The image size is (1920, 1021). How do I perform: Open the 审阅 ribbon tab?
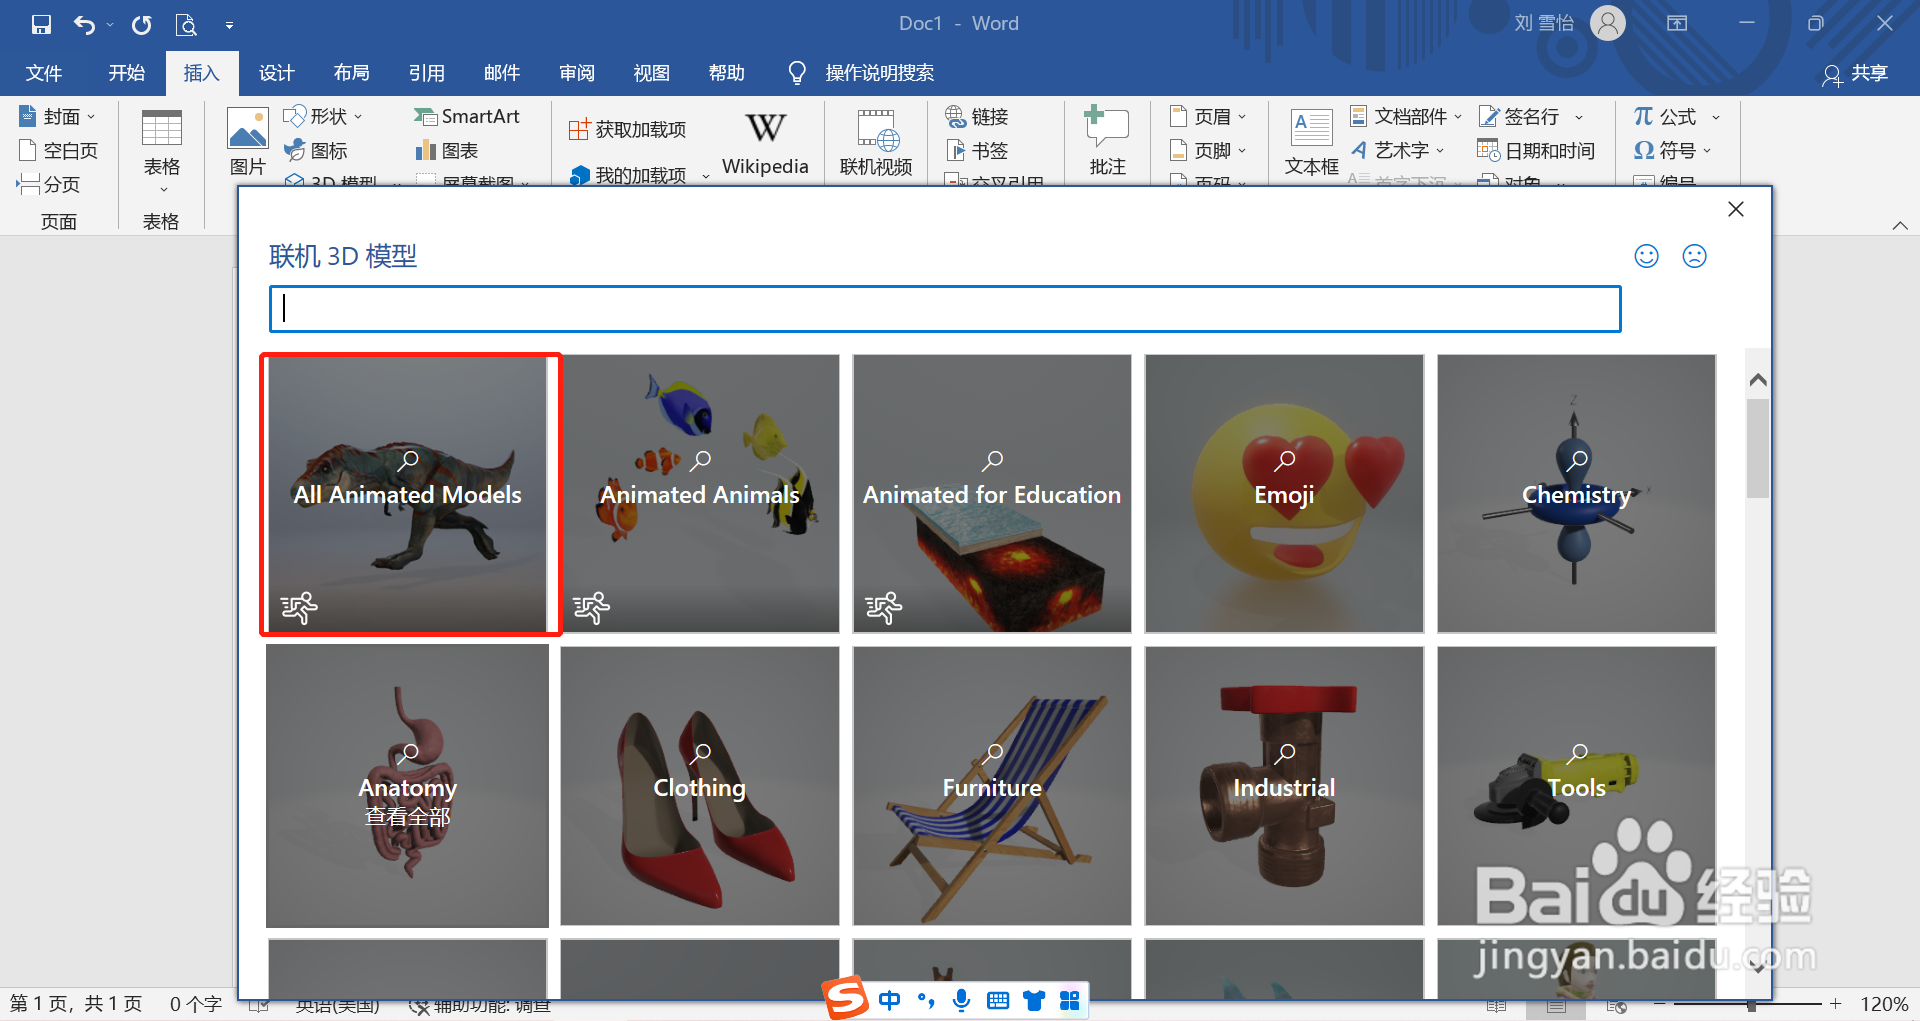click(x=577, y=73)
